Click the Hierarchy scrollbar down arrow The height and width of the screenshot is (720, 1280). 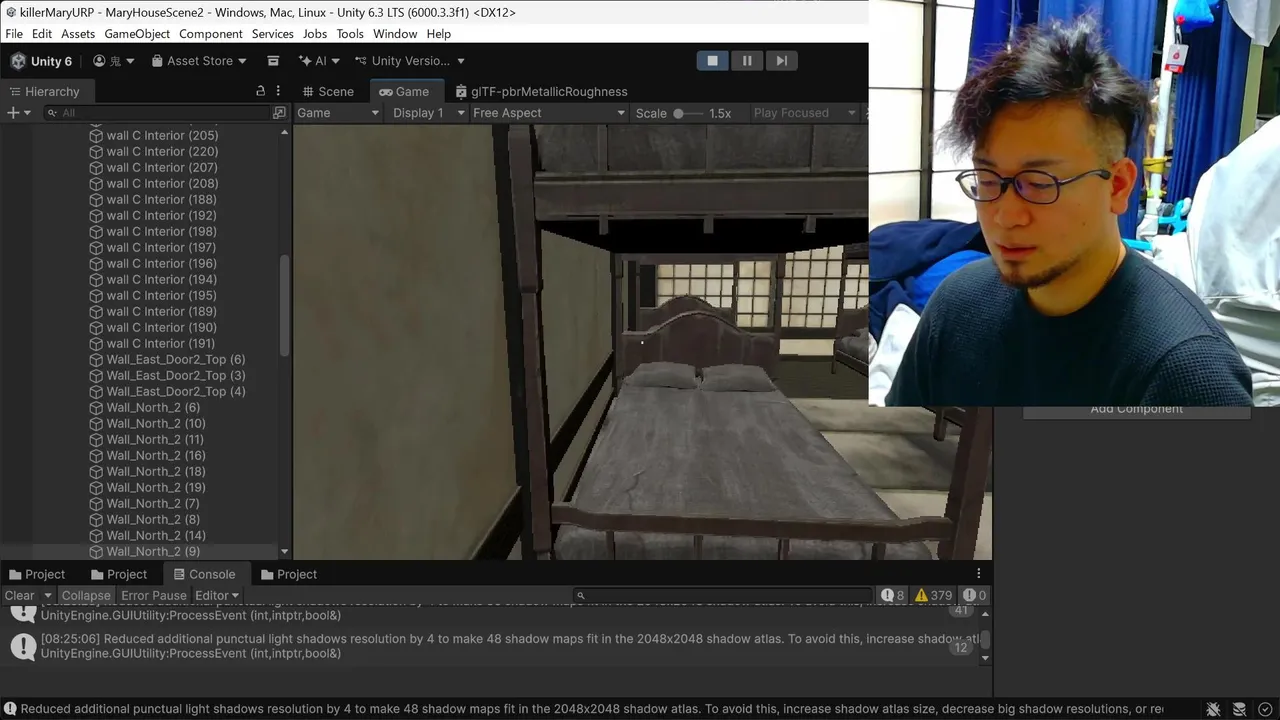click(285, 552)
